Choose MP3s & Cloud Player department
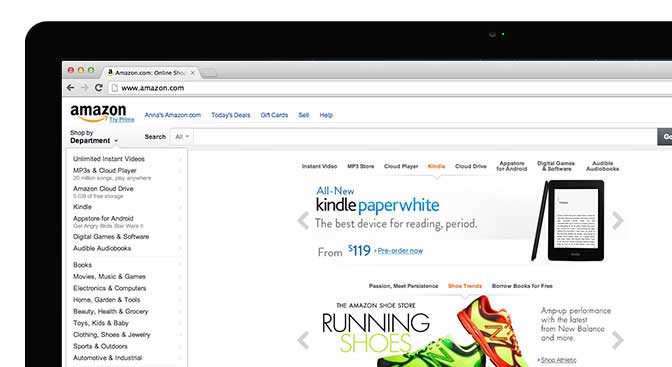 [105, 170]
